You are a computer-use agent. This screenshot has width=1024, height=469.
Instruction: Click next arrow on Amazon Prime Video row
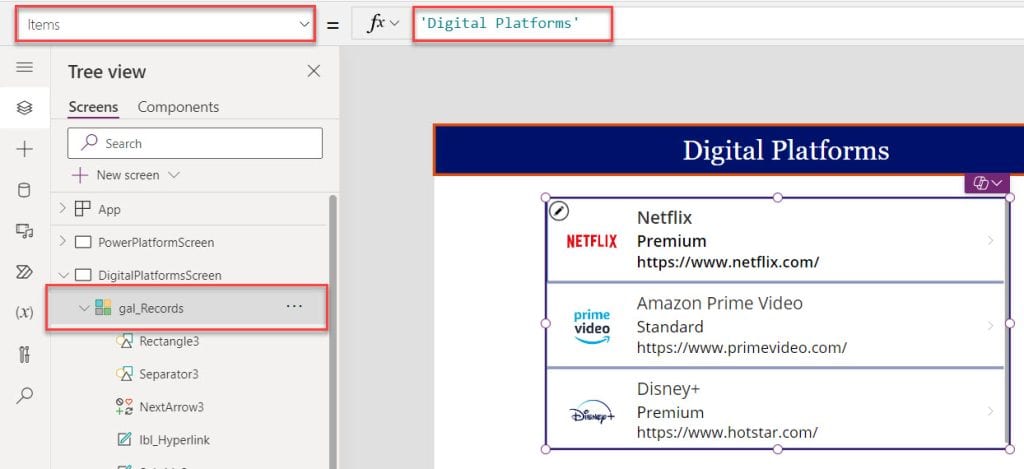tap(990, 326)
